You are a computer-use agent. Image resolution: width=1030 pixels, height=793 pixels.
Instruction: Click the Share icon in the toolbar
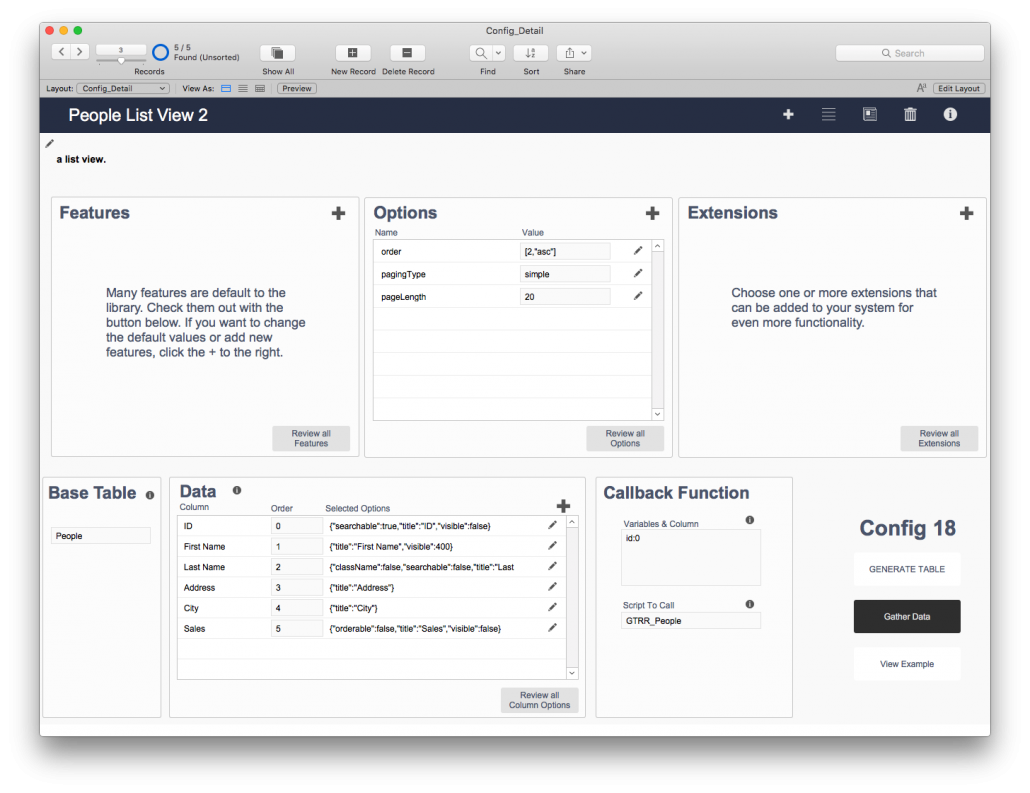[570, 52]
